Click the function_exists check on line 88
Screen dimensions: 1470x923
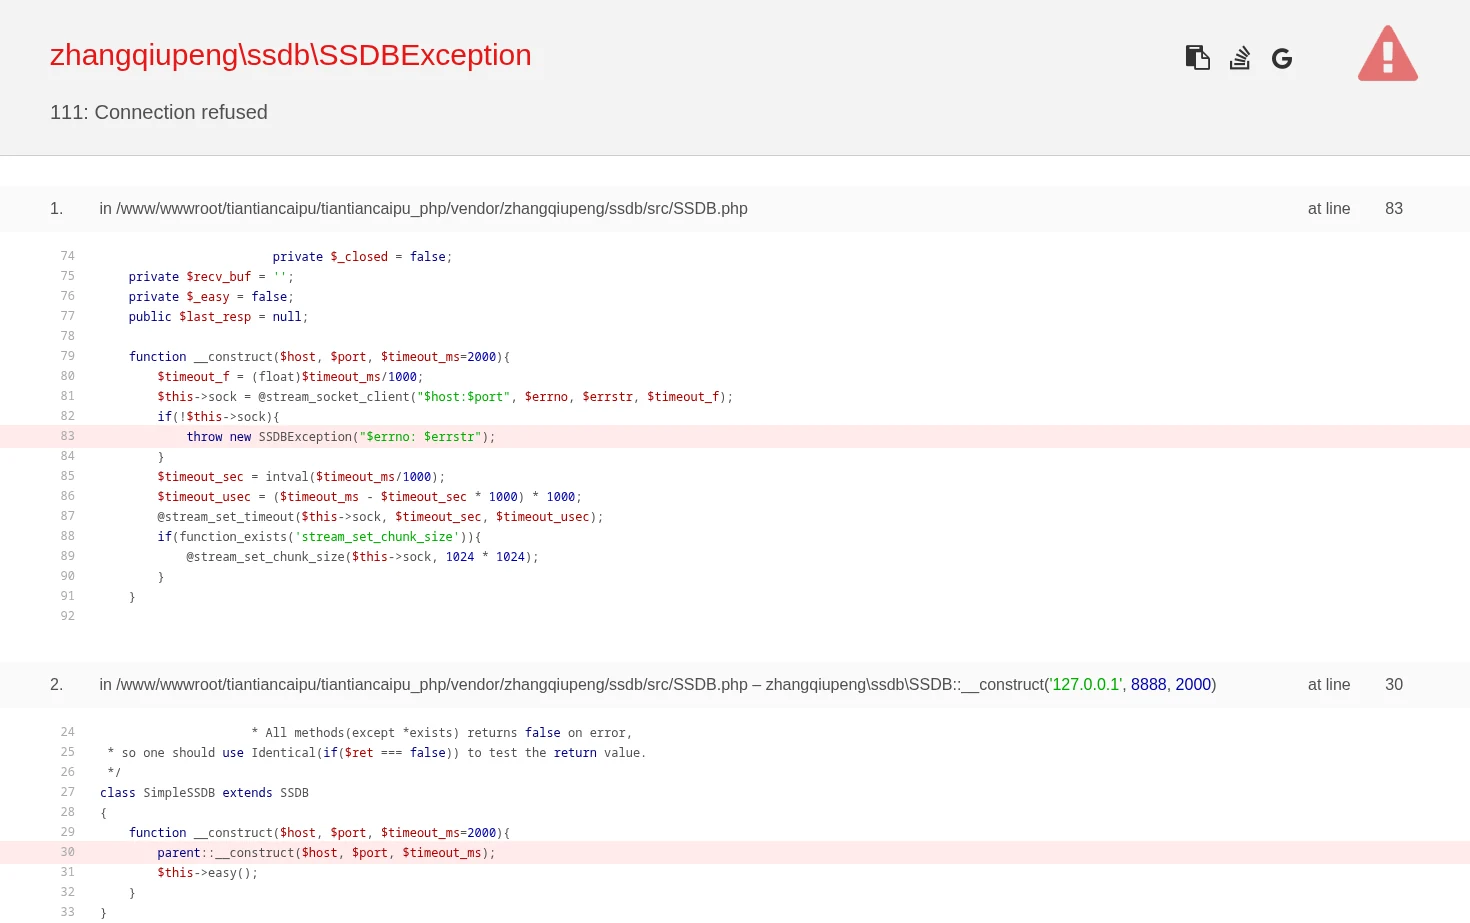[x=319, y=537]
